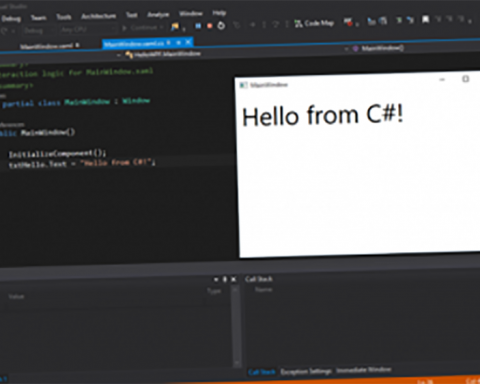
Task: Expand the arrow beside the red diagnostic icon
Action: click(357, 24)
